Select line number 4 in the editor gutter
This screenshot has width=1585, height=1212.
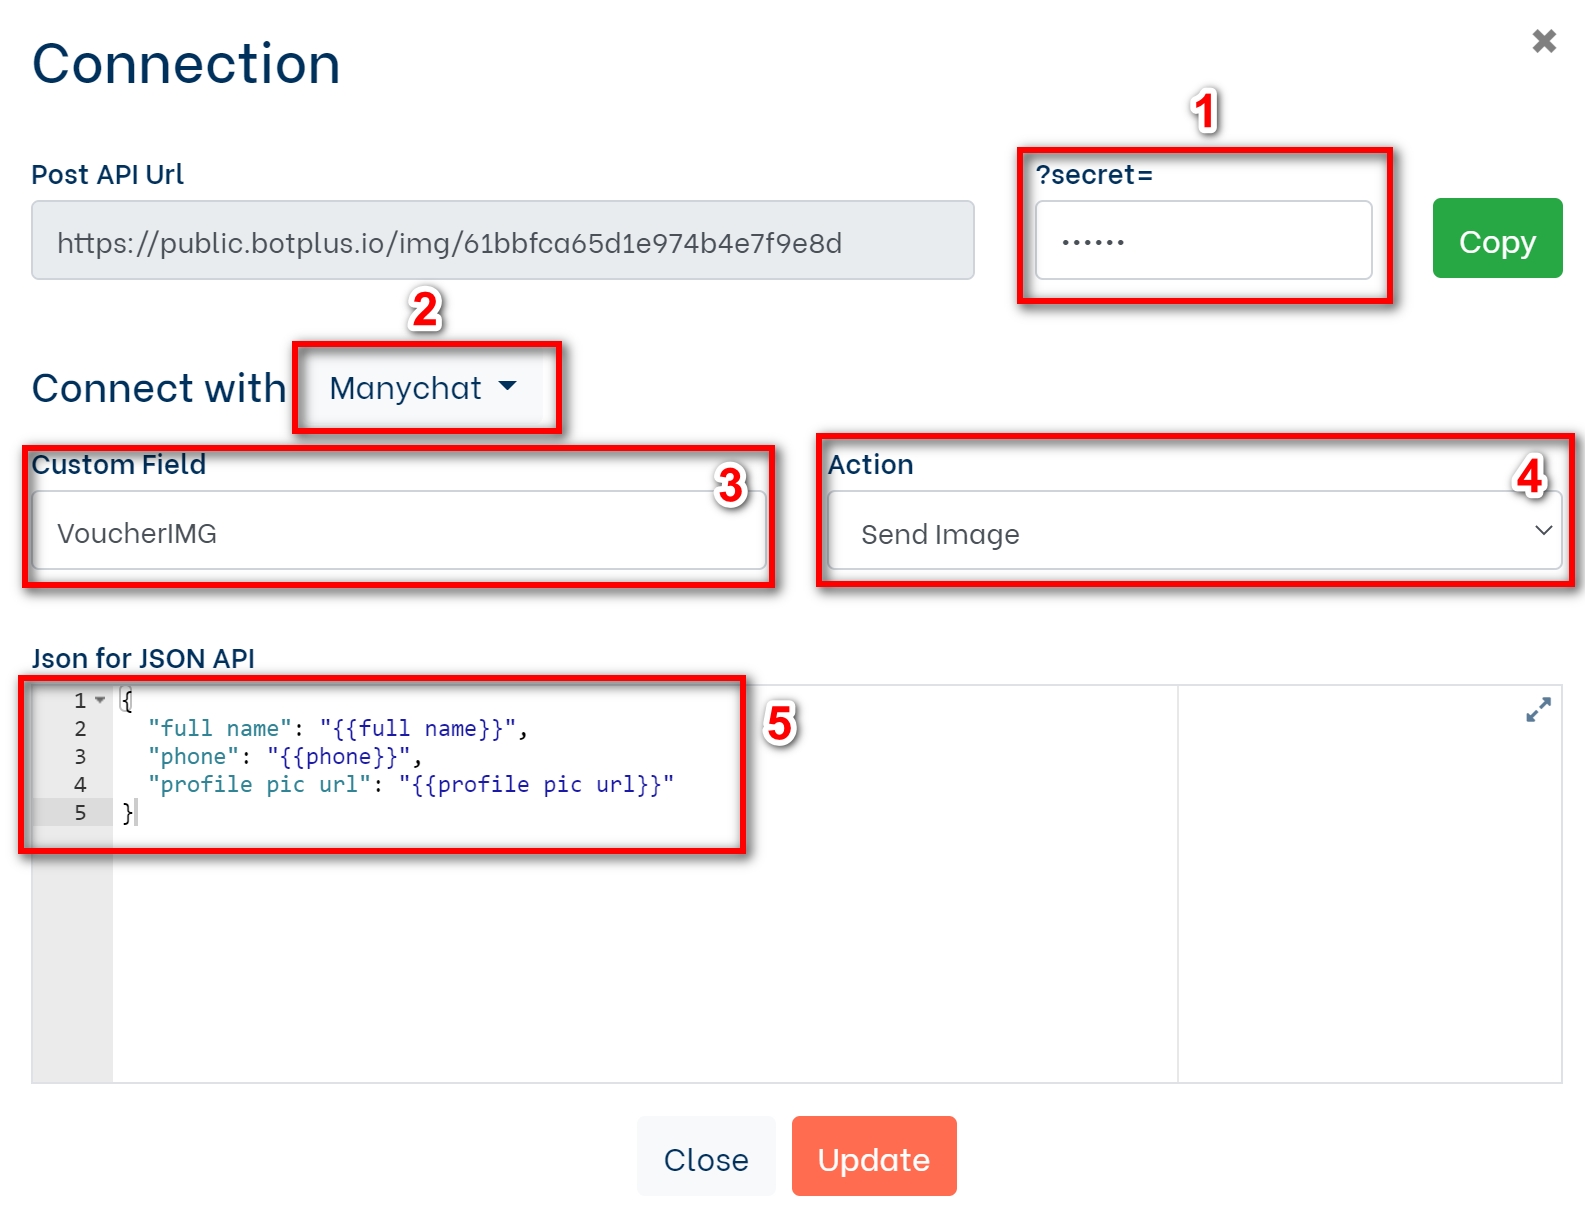click(x=80, y=785)
